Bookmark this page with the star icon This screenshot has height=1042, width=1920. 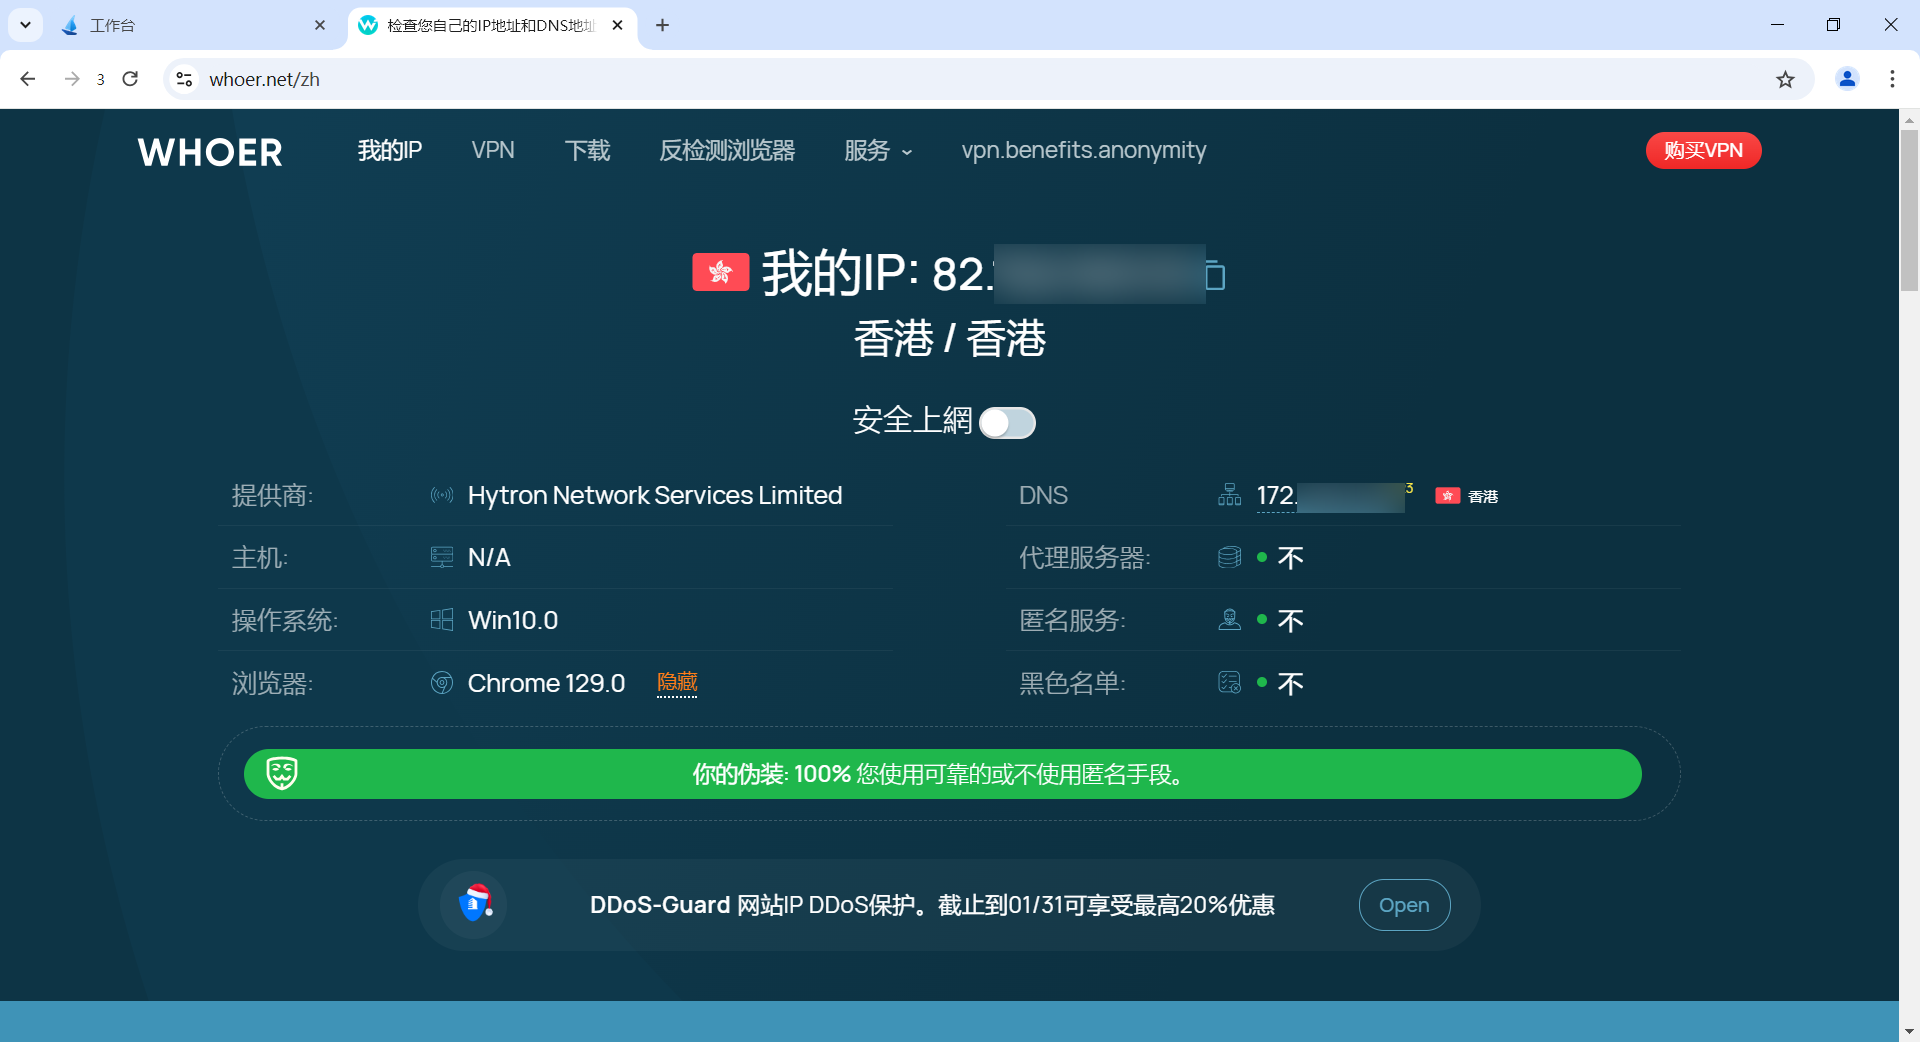coord(1785,80)
